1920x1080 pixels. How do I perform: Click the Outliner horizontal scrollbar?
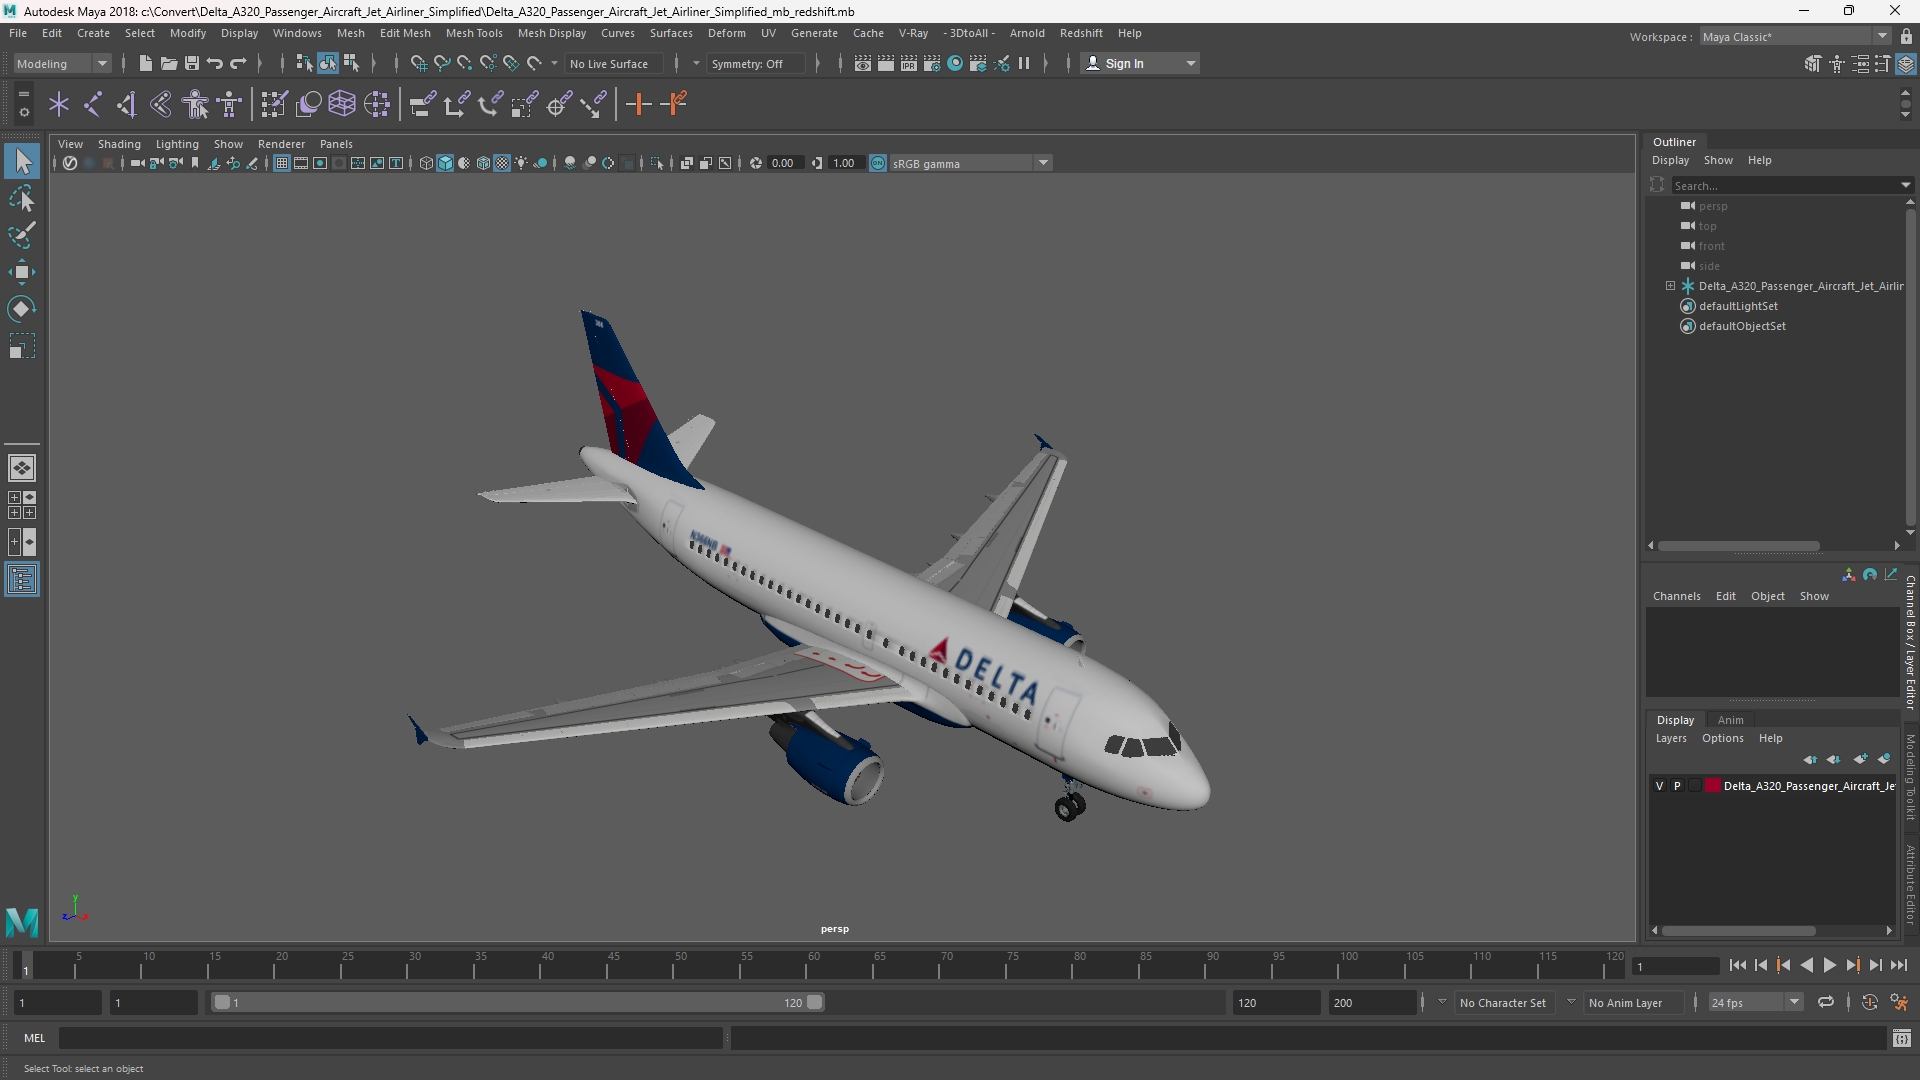1738,546
